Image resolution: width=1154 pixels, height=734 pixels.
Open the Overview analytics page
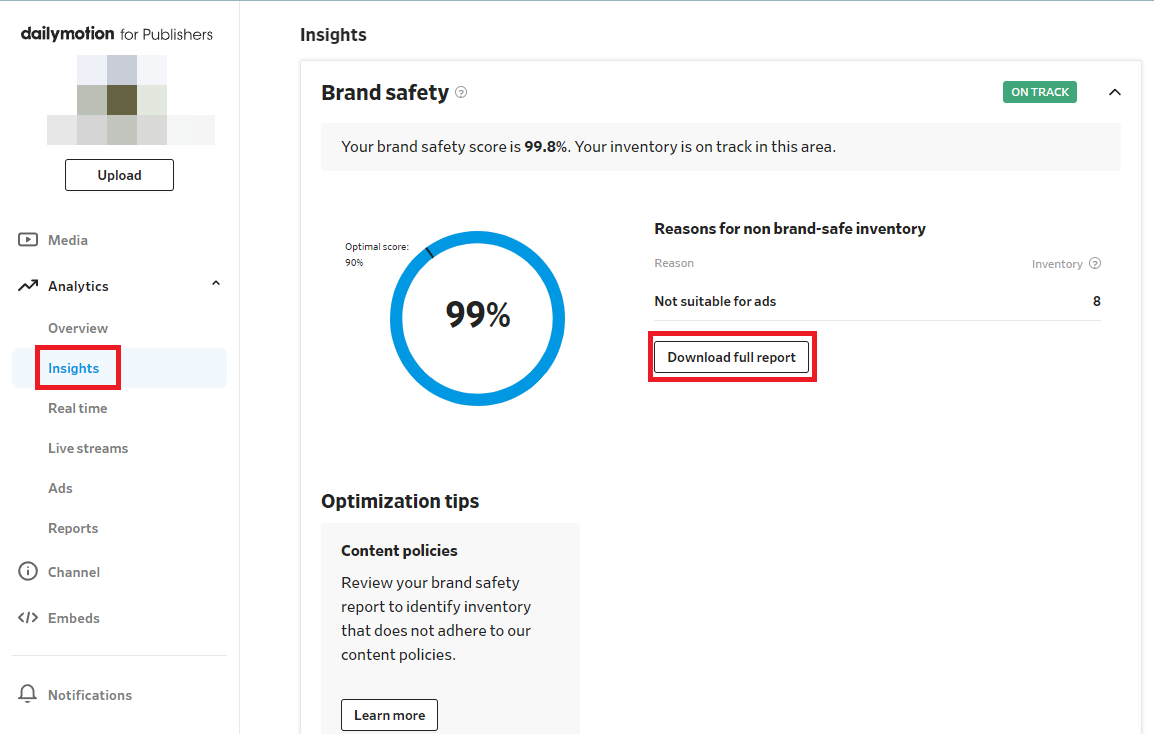(x=78, y=328)
